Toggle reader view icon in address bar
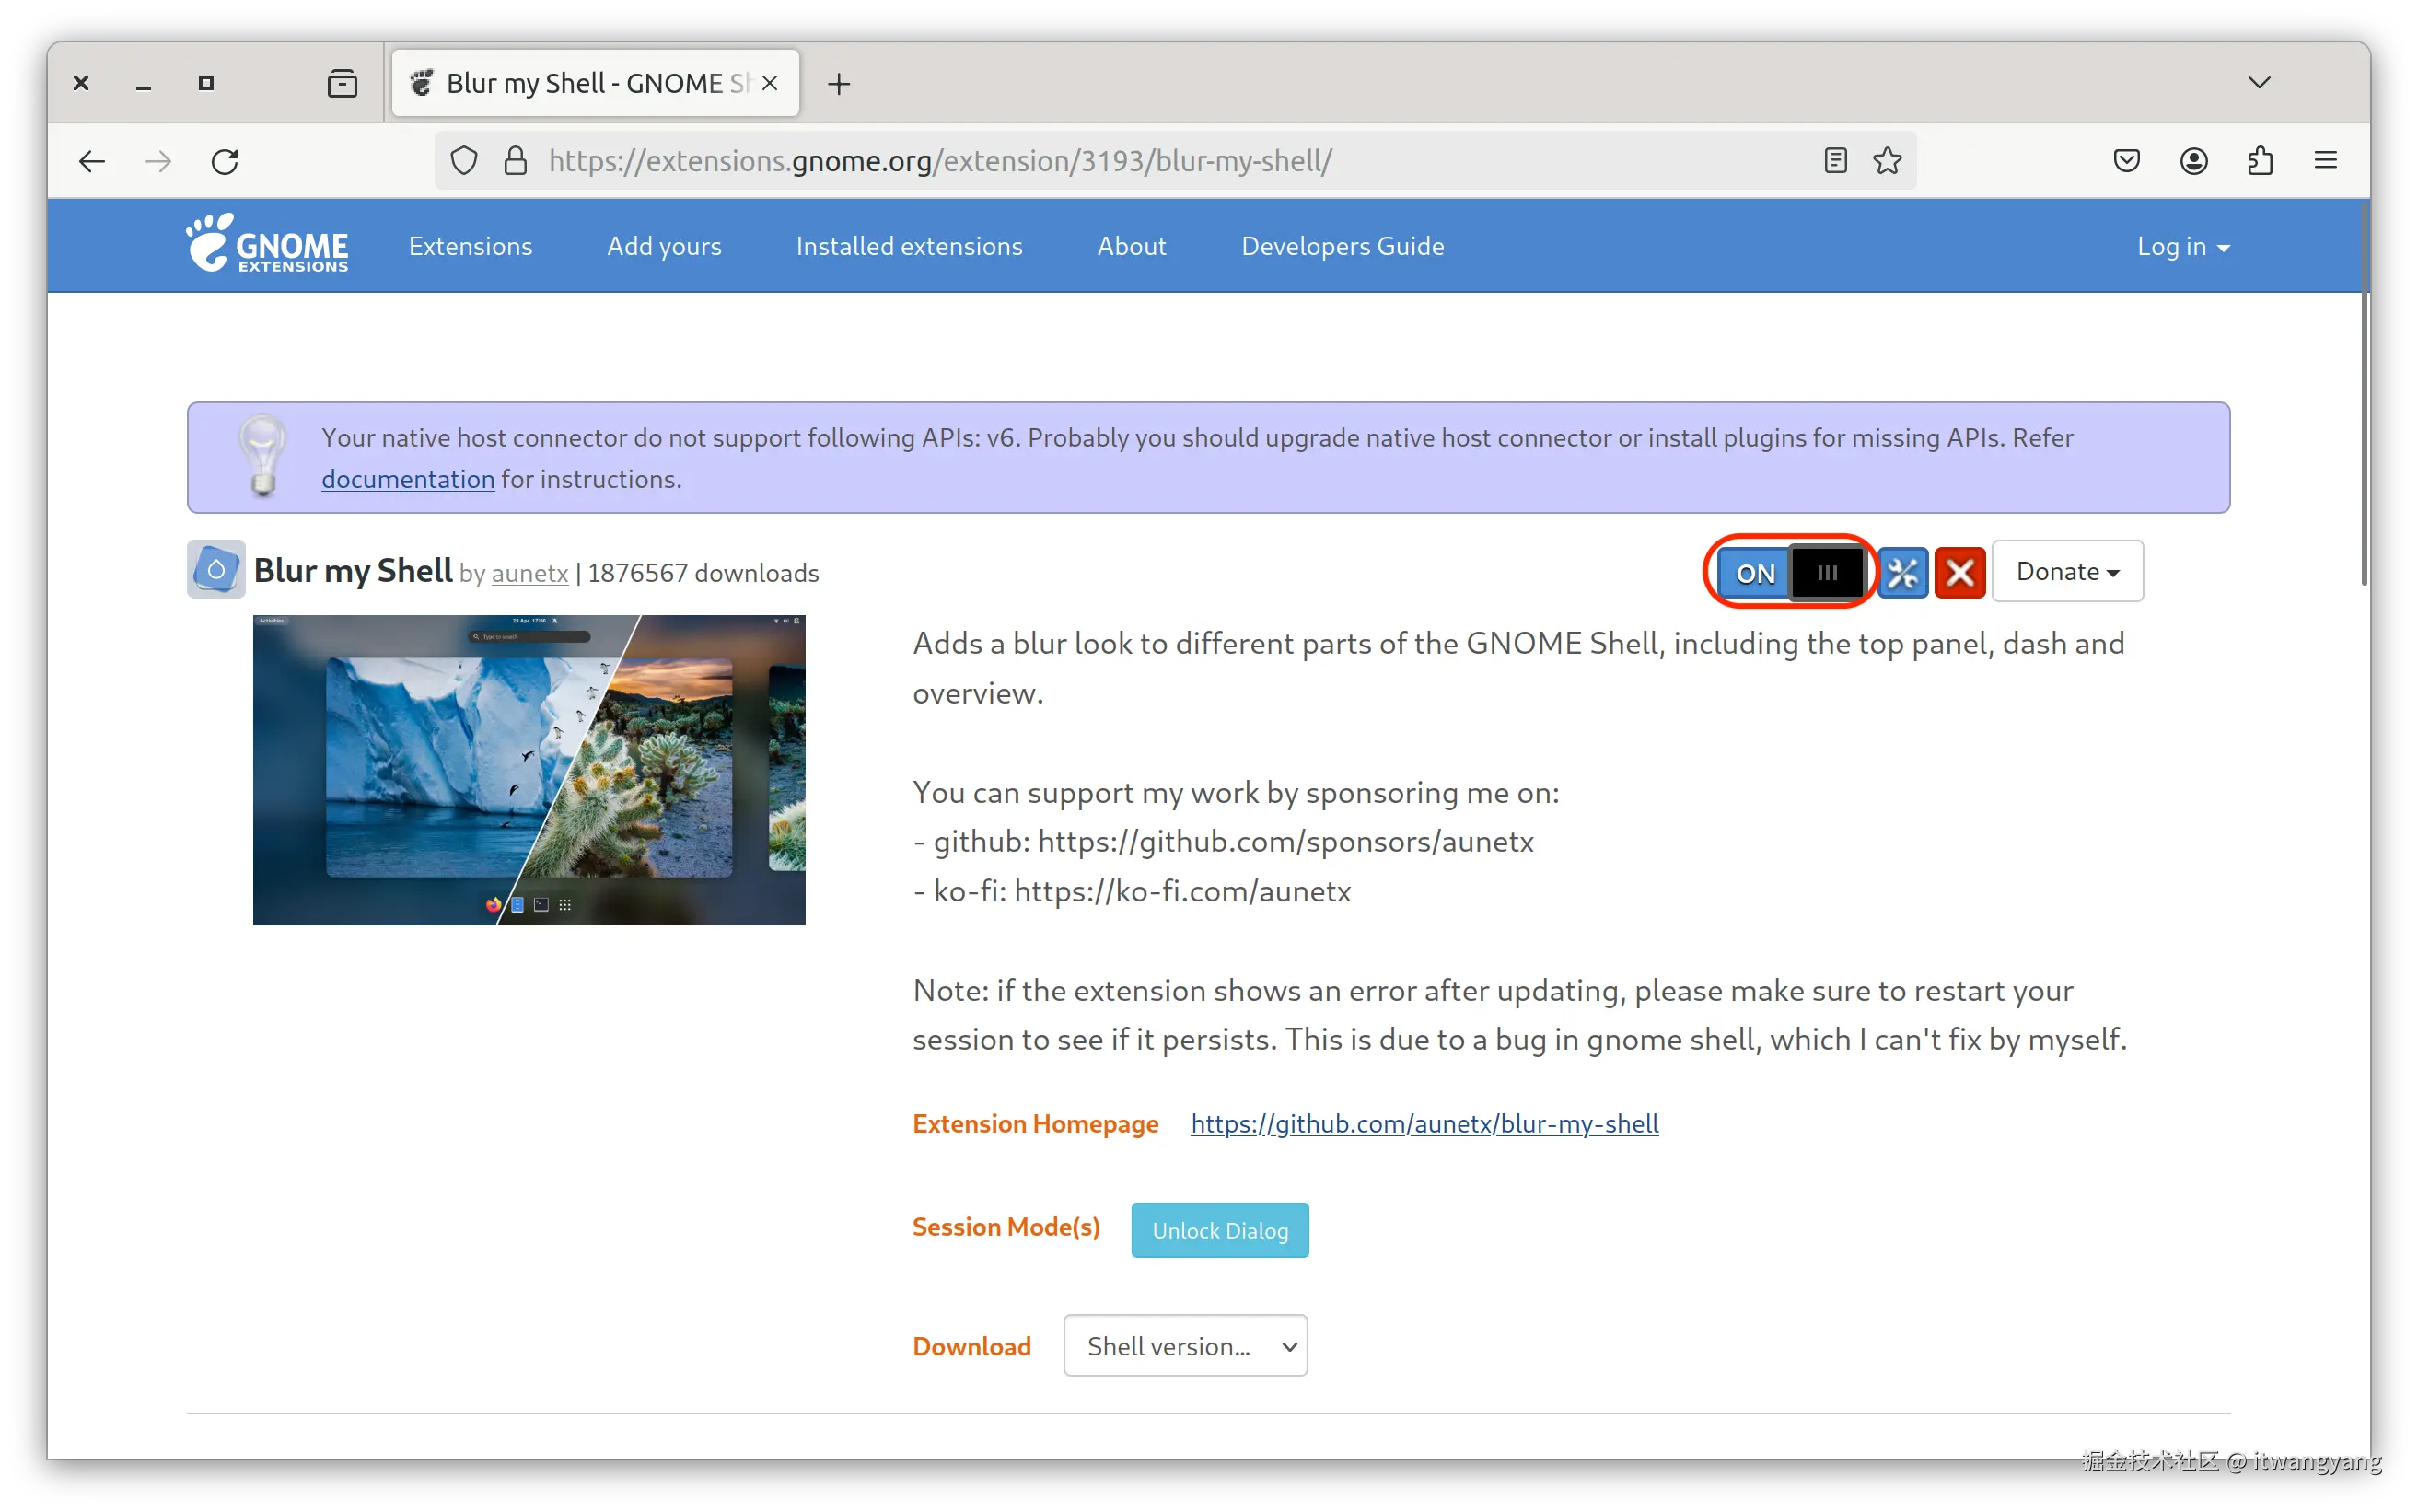This screenshot has width=2418, height=1512. (x=1835, y=161)
